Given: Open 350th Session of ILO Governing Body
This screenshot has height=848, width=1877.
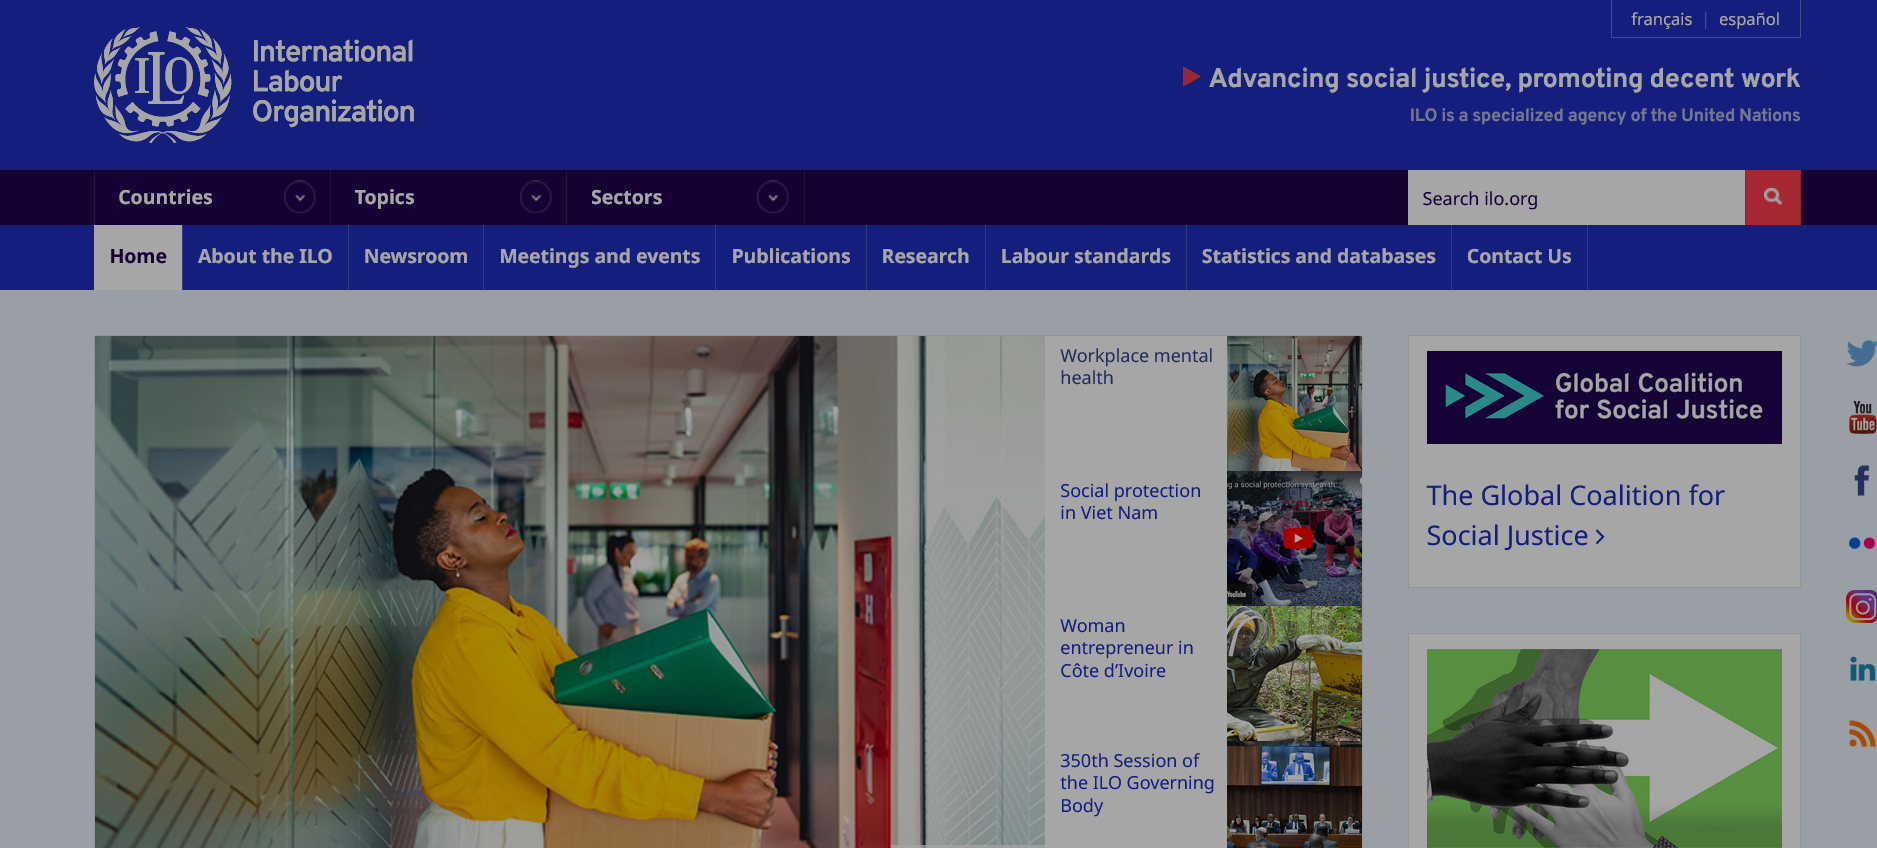Looking at the screenshot, I should coord(1137,783).
